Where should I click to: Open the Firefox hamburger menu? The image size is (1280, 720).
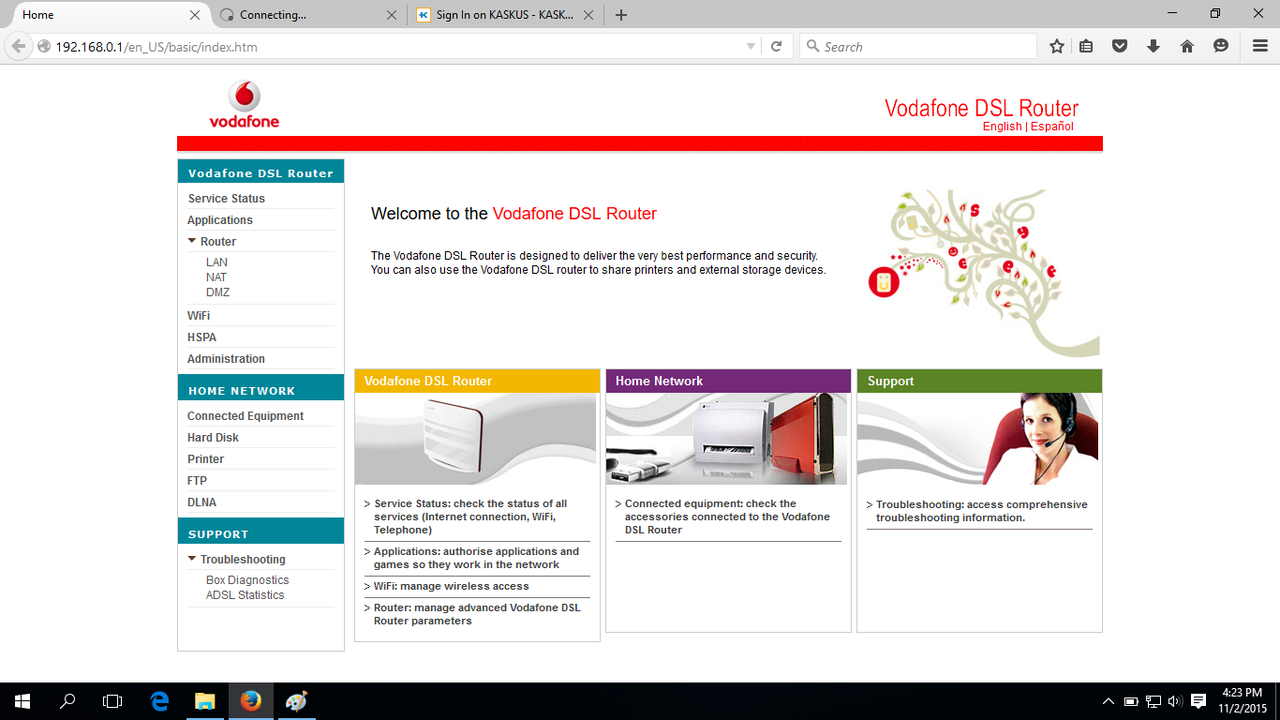pyautogui.click(x=1260, y=46)
